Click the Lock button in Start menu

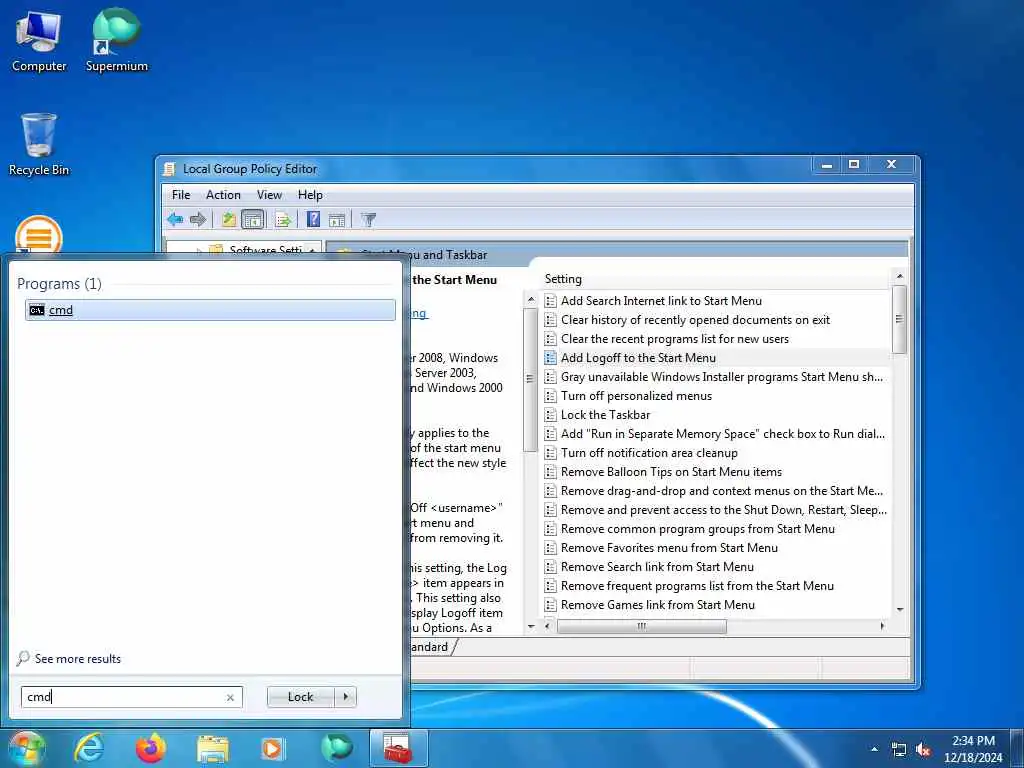pyautogui.click(x=300, y=697)
